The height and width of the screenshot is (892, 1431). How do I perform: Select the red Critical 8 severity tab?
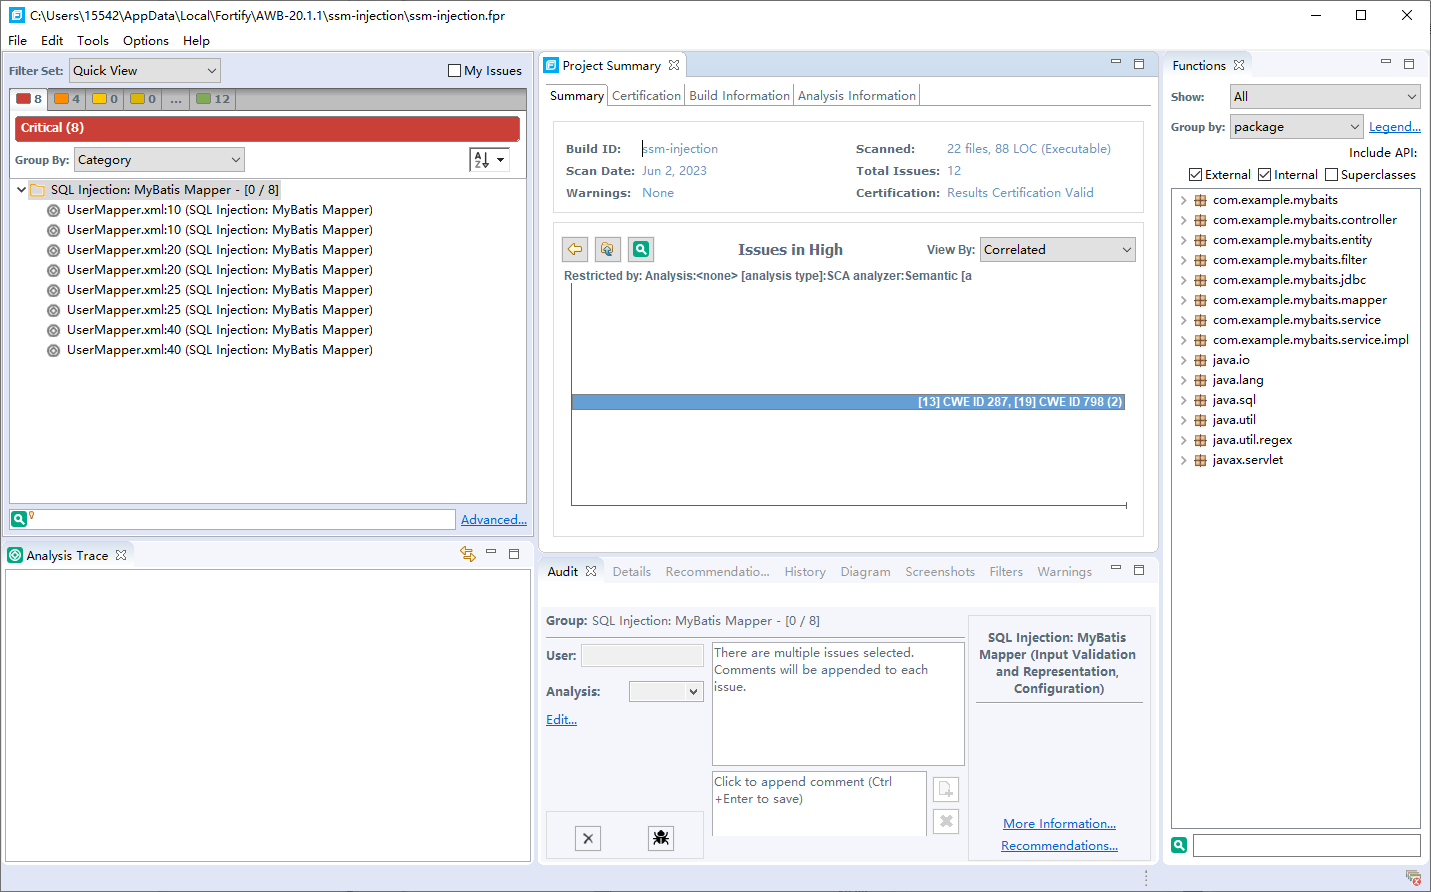click(29, 99)
